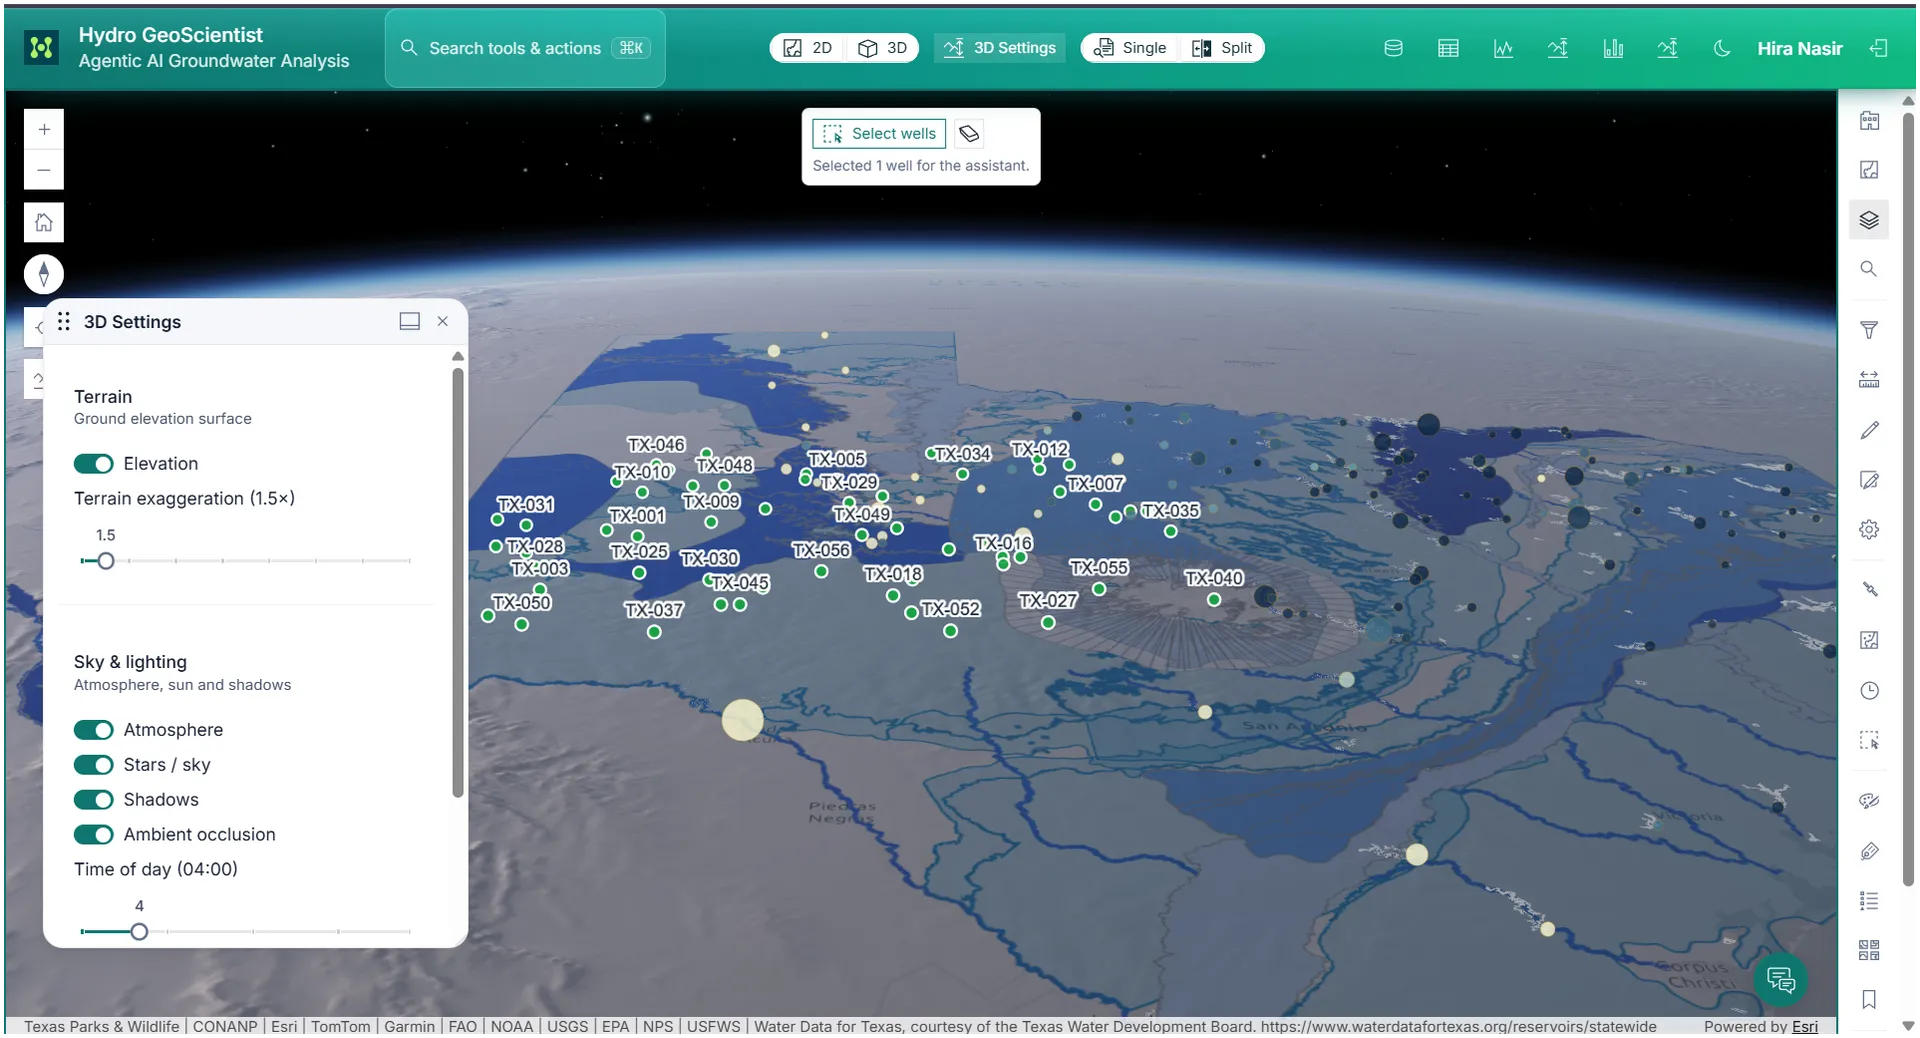Toggle dark mode with the moon icon

[x=1722, y=48]
